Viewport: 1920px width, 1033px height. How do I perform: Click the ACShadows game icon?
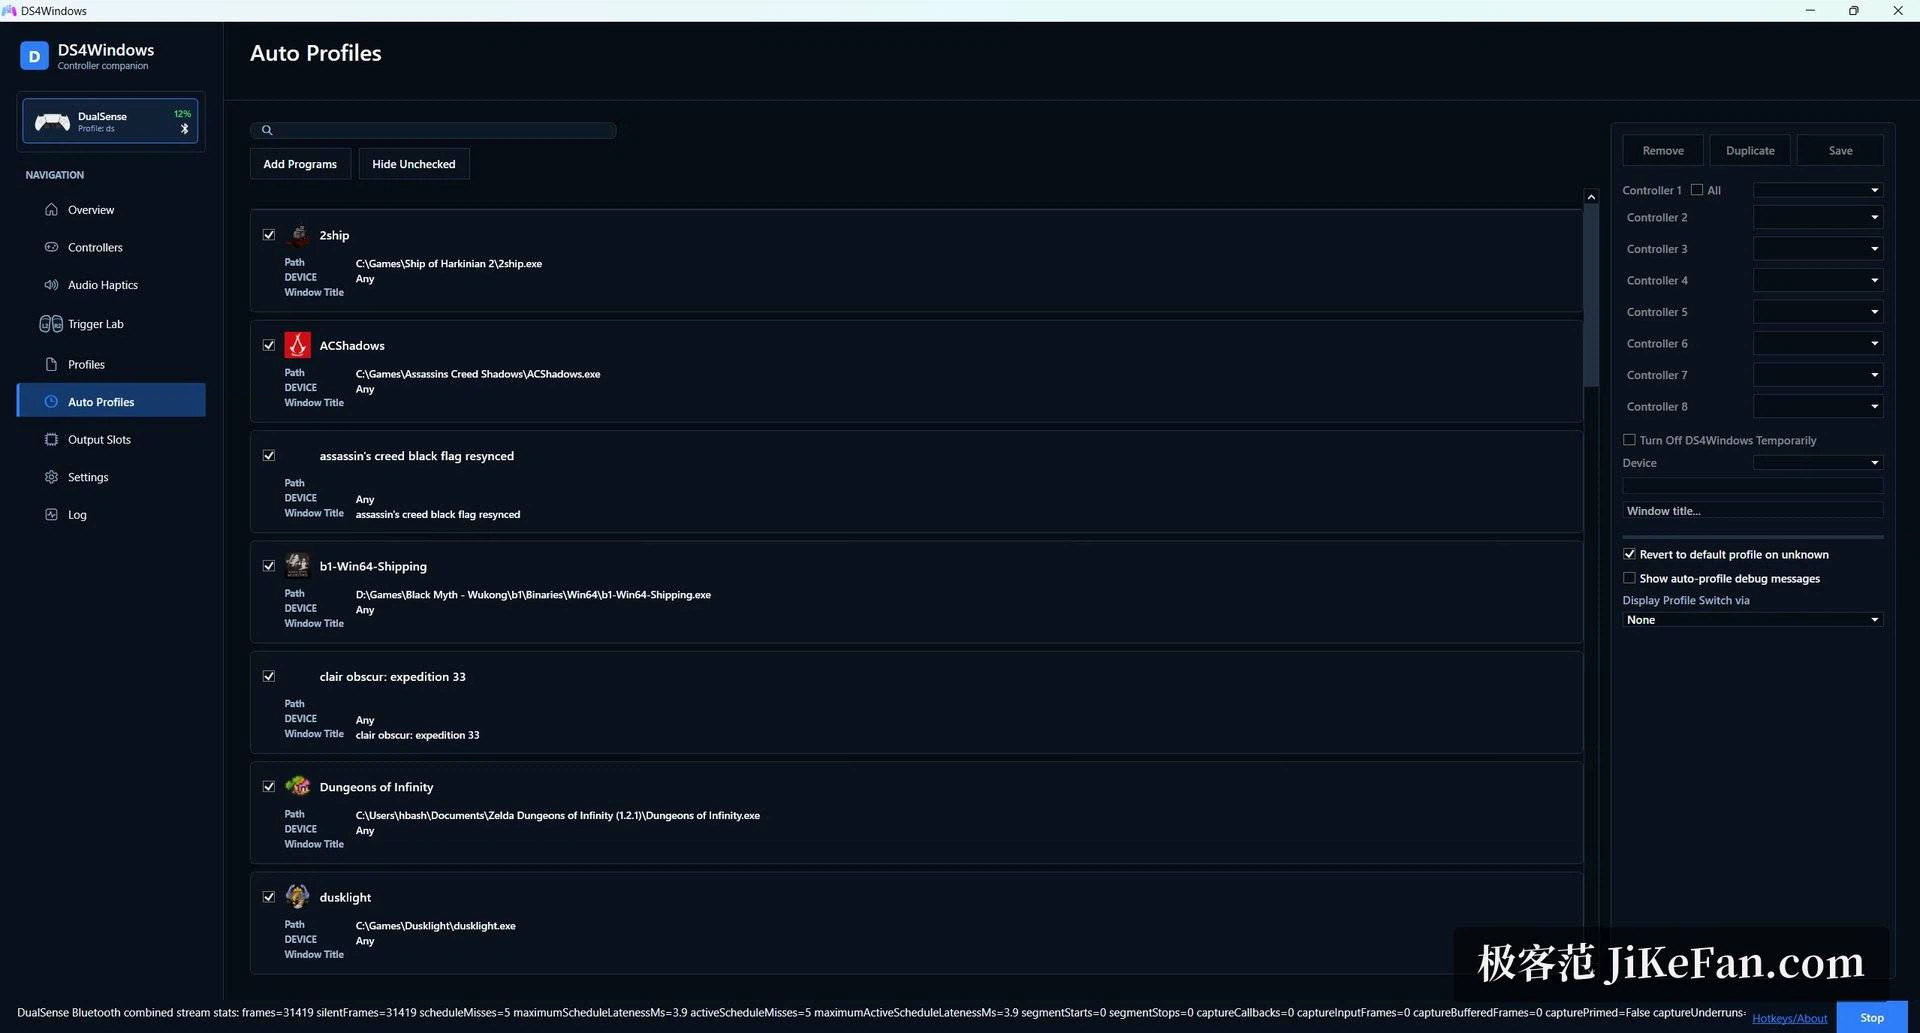click(x=298, y=345)
